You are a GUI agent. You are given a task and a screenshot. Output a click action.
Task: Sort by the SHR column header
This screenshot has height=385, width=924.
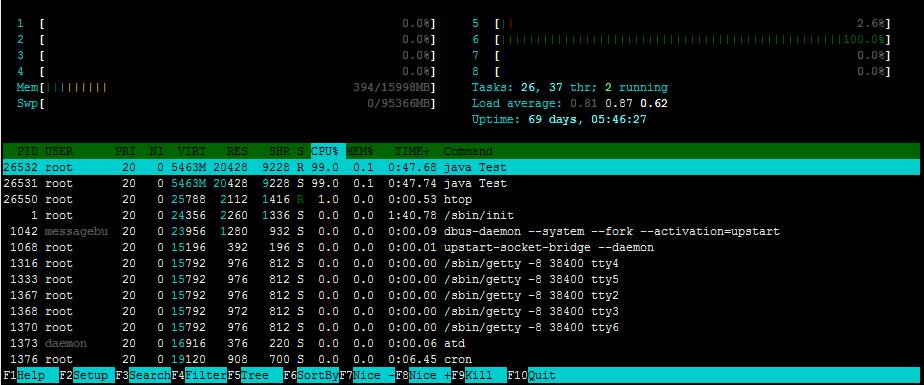tap(279, 151)
